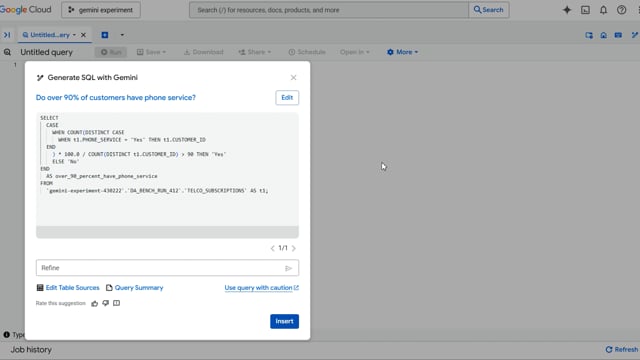This screenshot has height=360, width=640.
Task: Open the More settings dropdown
Action: point(402,52)
